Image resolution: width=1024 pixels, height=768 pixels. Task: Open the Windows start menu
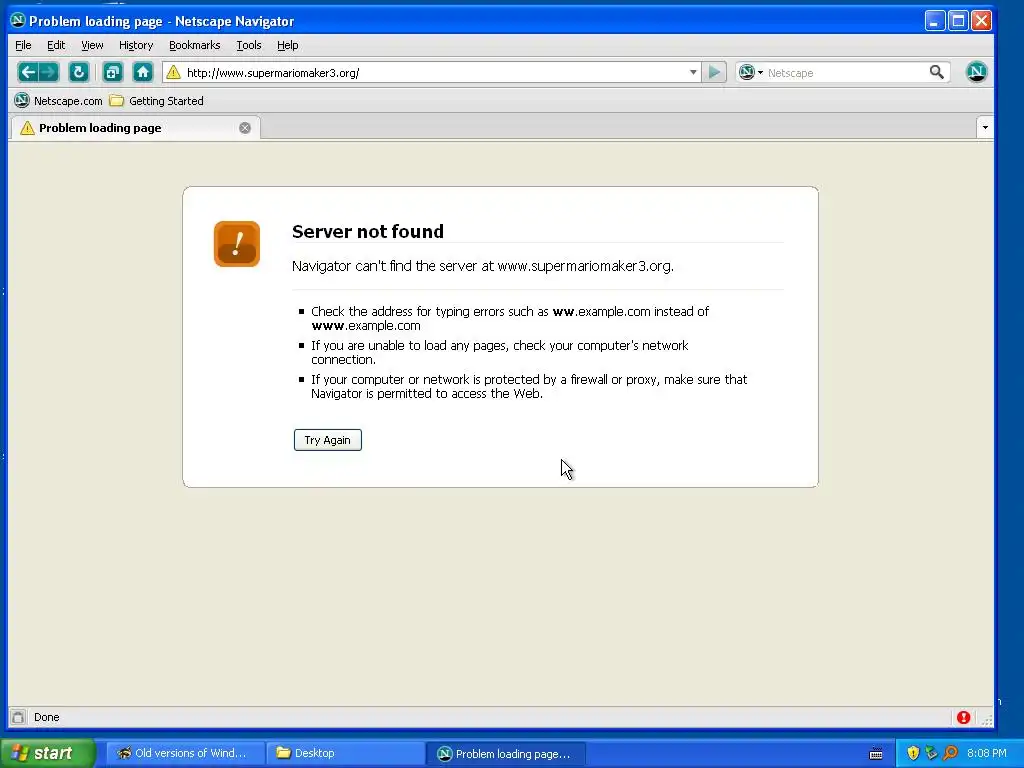47,753
